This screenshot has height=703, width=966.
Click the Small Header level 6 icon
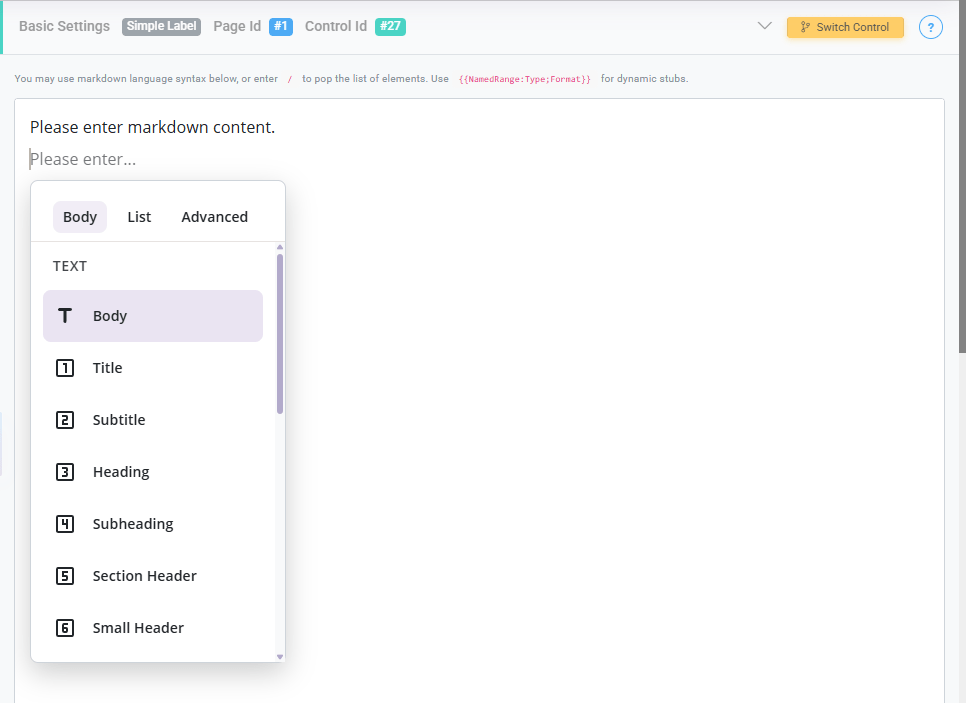click(x=65, y=628)
